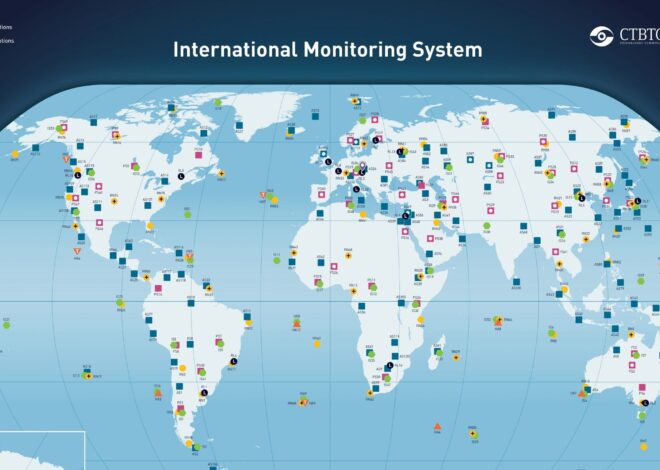This screenshot has width=660, height=470.
Task: Select the blue square in far northern Siberia
Action: click(552, 115)
